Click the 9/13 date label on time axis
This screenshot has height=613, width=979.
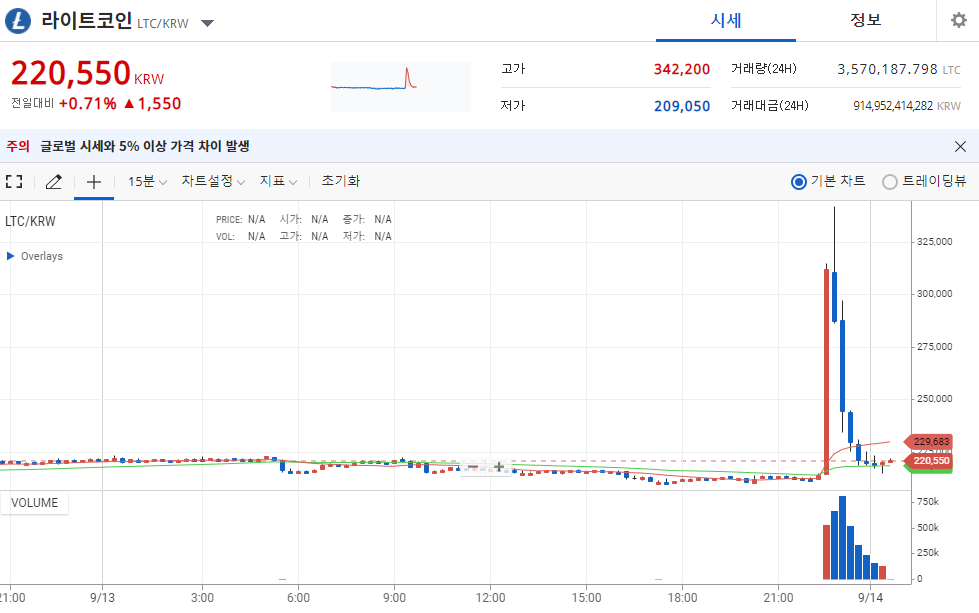[102, 598]
